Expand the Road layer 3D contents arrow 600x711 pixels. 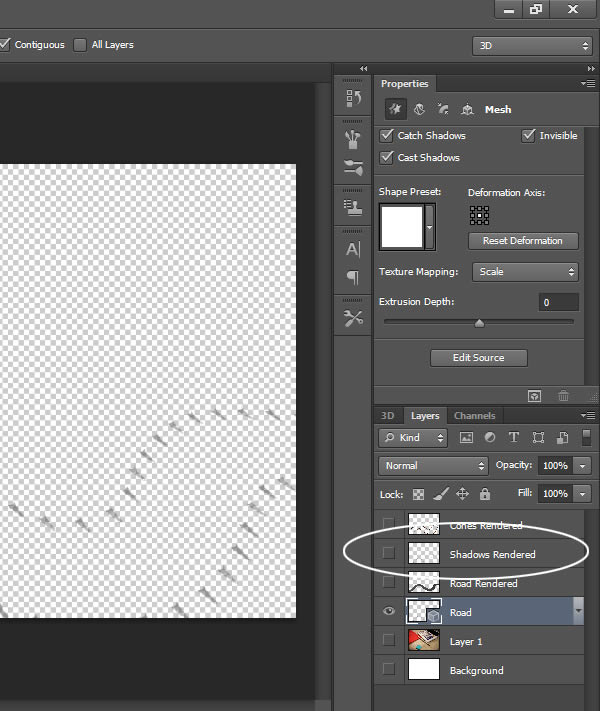[x=578, y=611]
